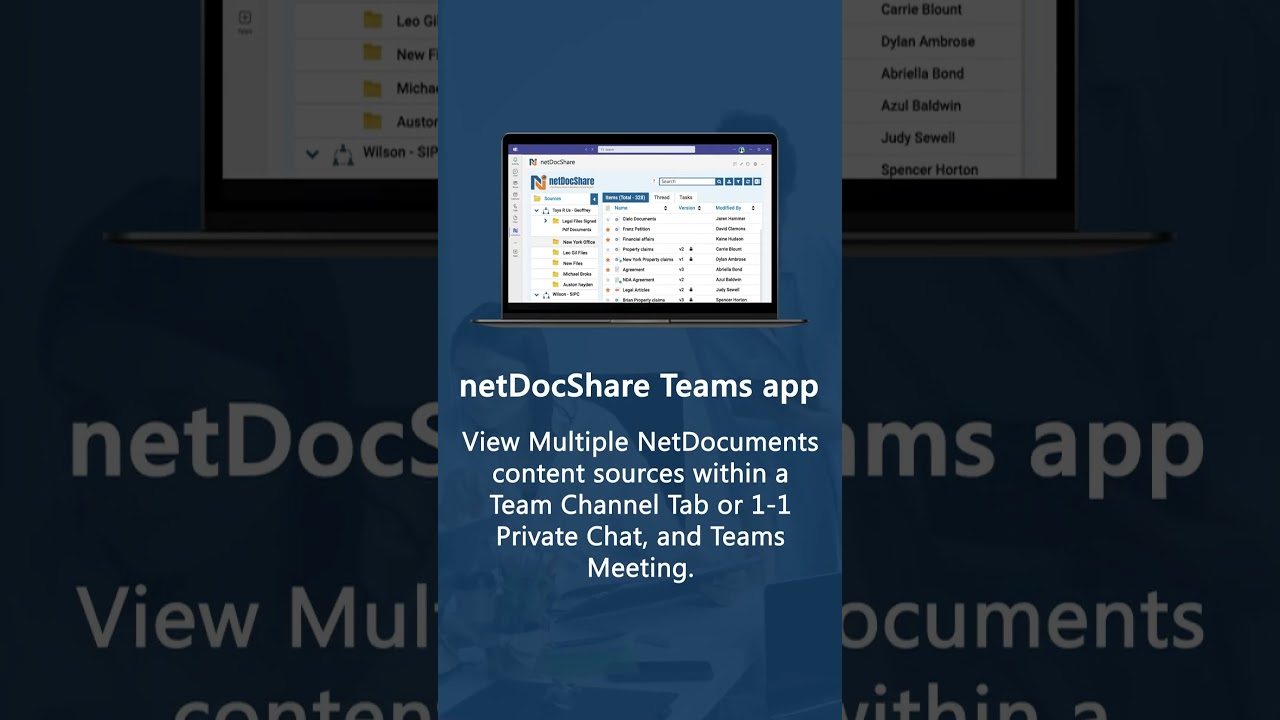Click the Teams title bar search box

pyautogui.click(x=646, y=149)
